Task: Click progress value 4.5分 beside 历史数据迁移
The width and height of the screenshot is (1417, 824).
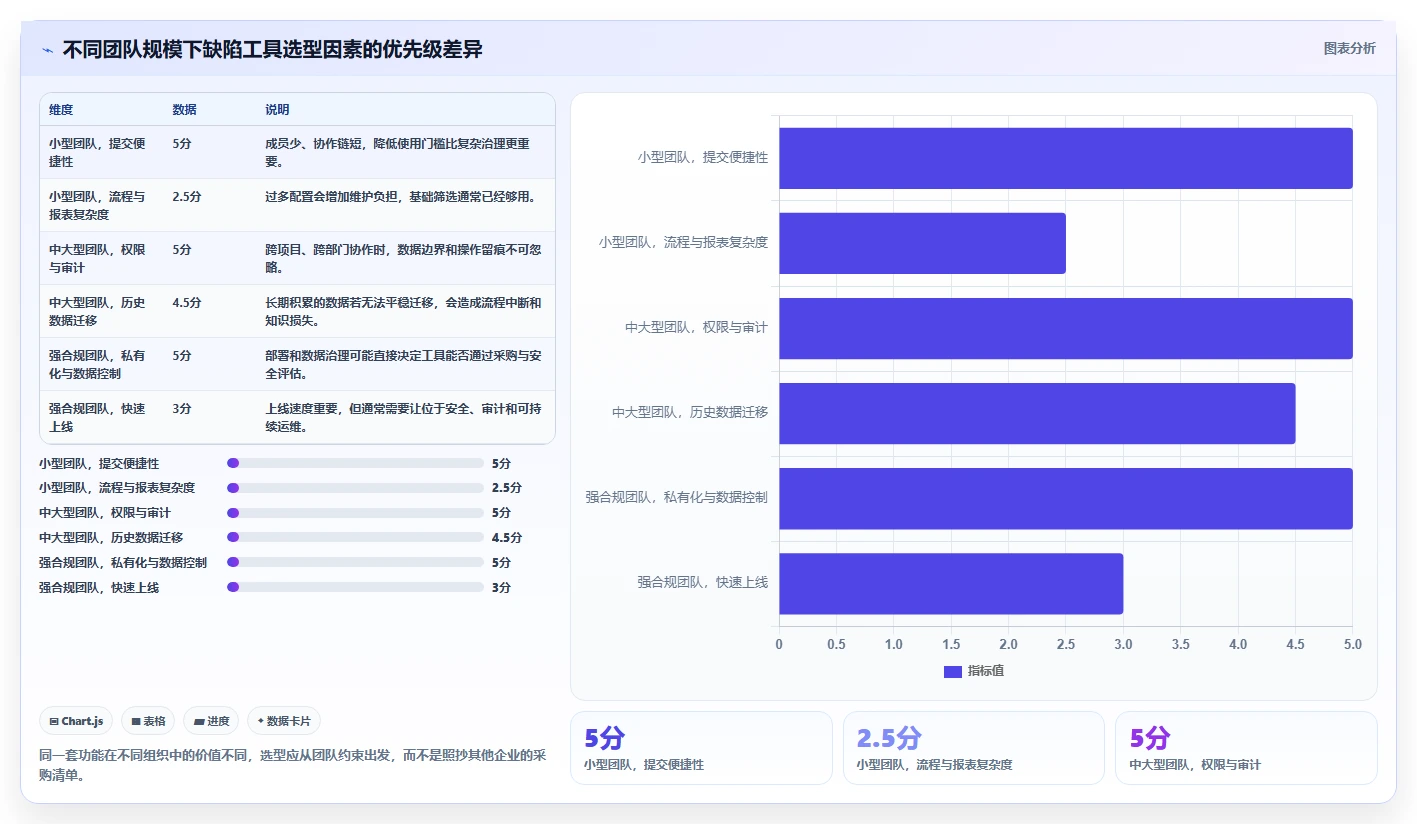Action: click(507, 538)
